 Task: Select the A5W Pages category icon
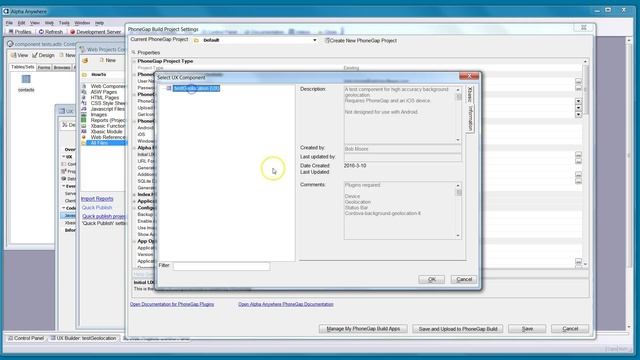[84, 92]
